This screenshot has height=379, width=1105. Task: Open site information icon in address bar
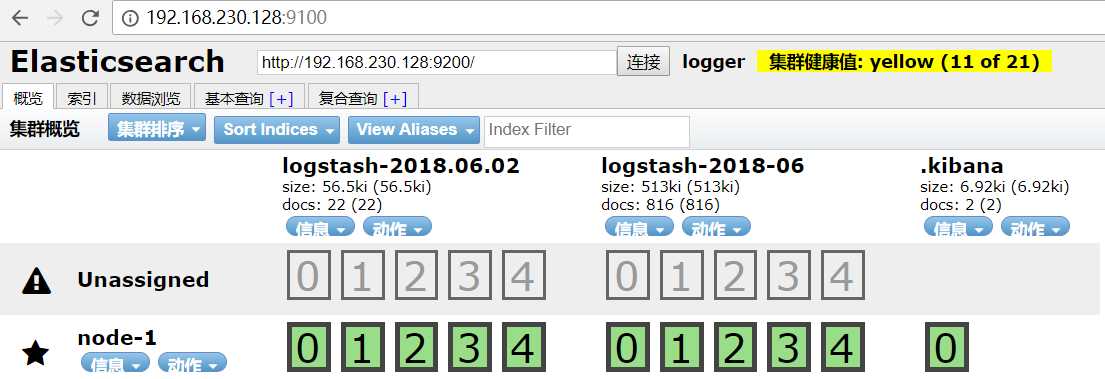pyautogui.click(x=130, y=18)
